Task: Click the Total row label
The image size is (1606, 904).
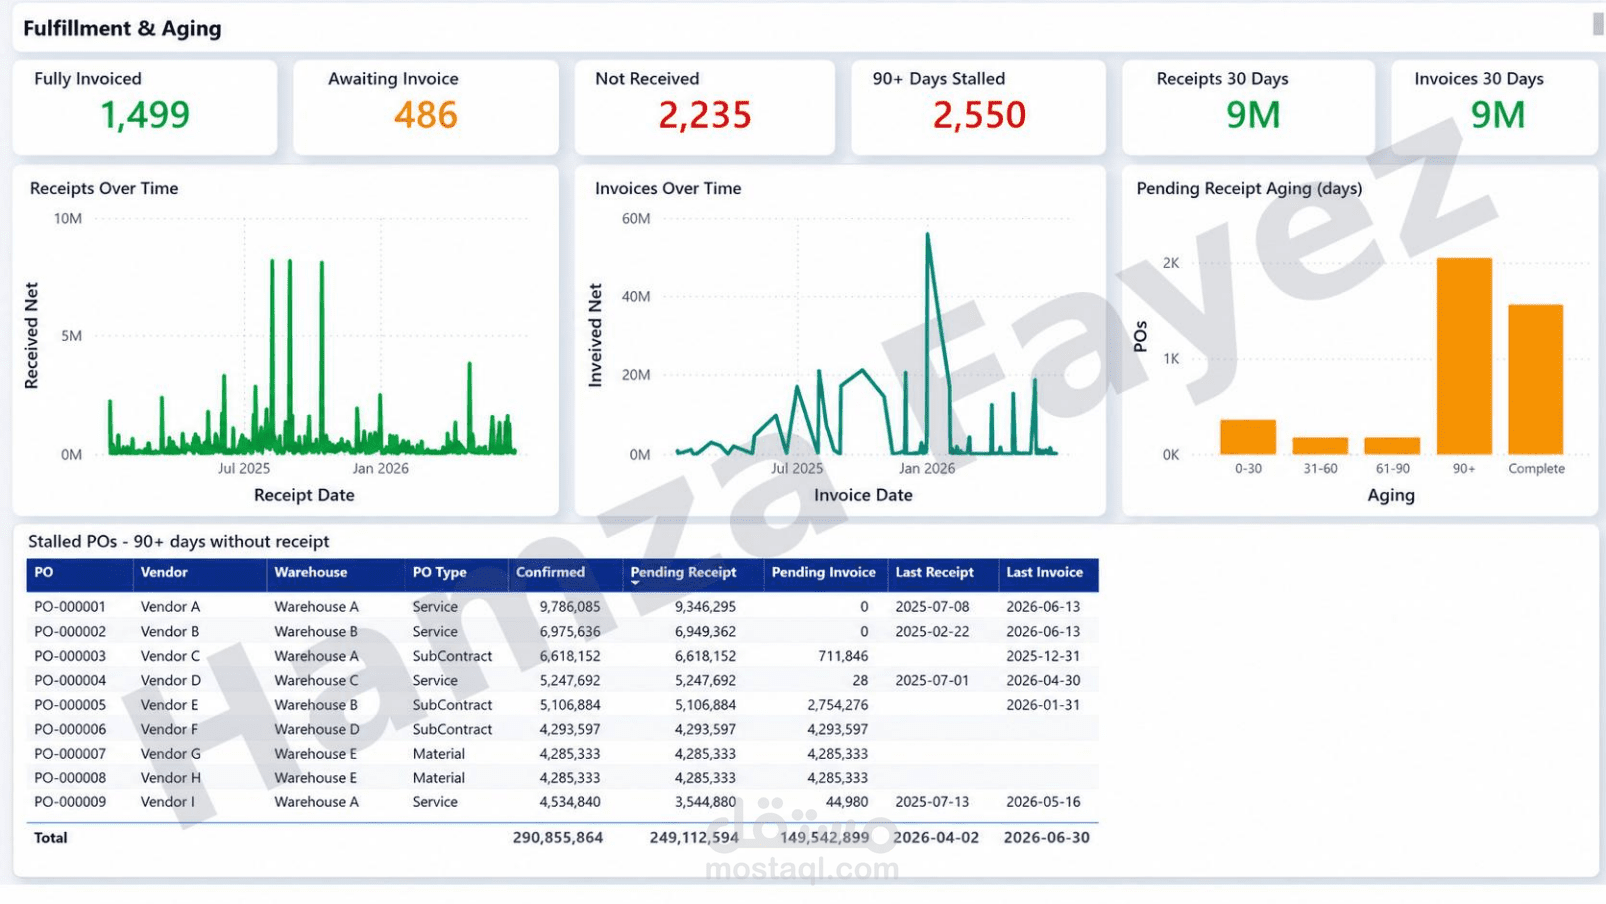Action: [51, 838]
